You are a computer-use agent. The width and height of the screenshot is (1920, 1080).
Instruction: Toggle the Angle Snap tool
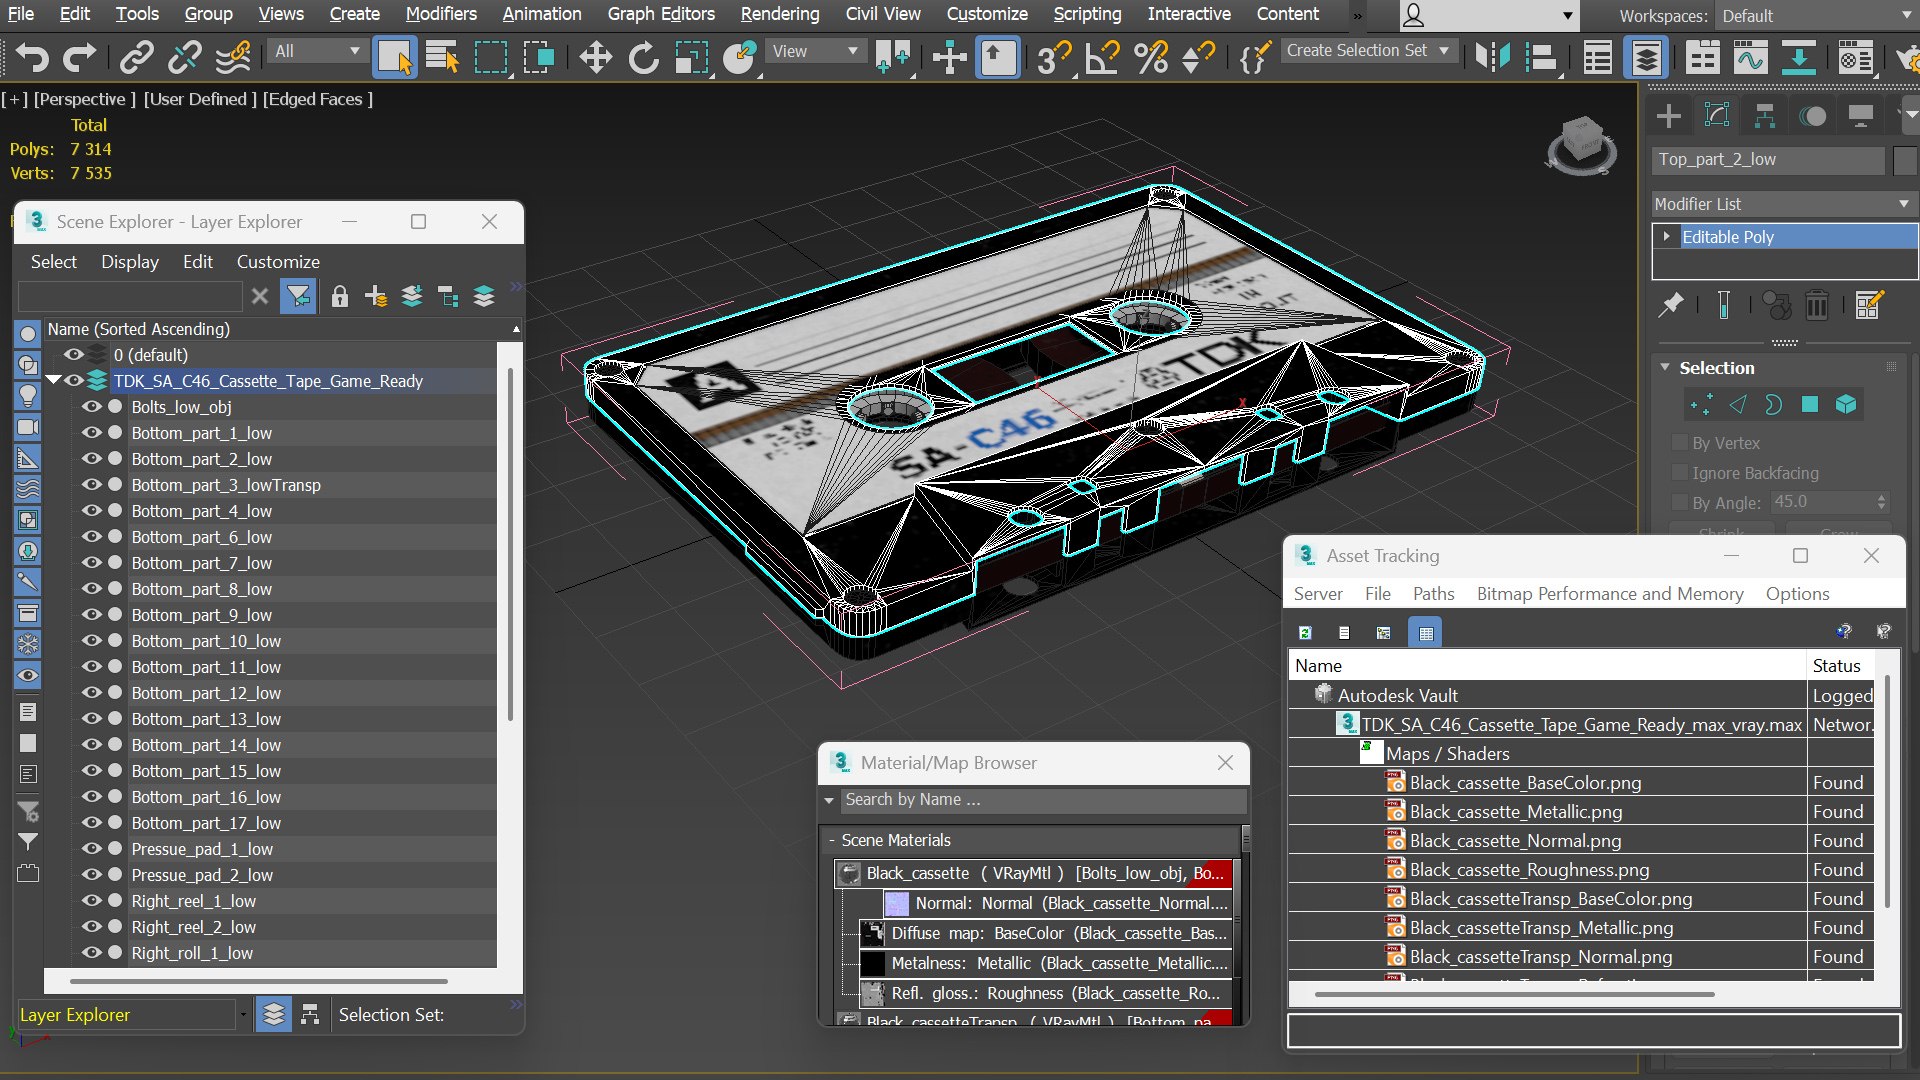[1102, 58]
